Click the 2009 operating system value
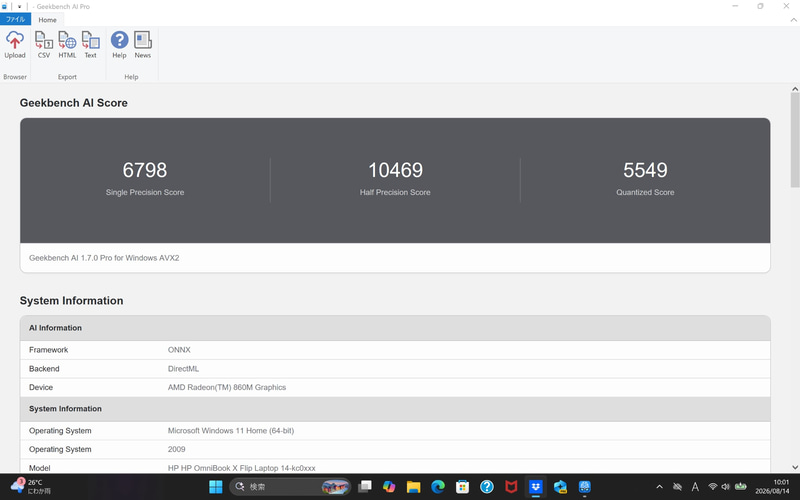This screenshot has height=500, width=800. [177, 449]
